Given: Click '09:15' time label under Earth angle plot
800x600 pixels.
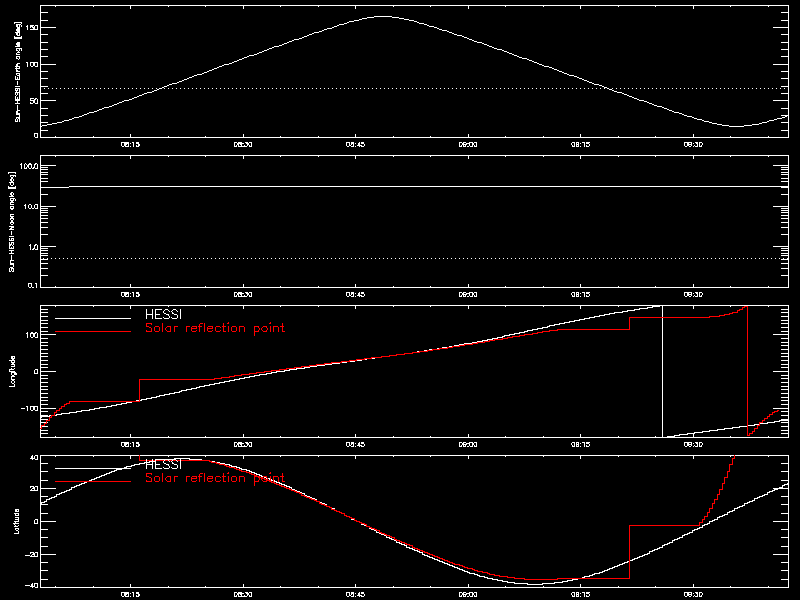Looking at the screenshot, I should coord(581,145).
